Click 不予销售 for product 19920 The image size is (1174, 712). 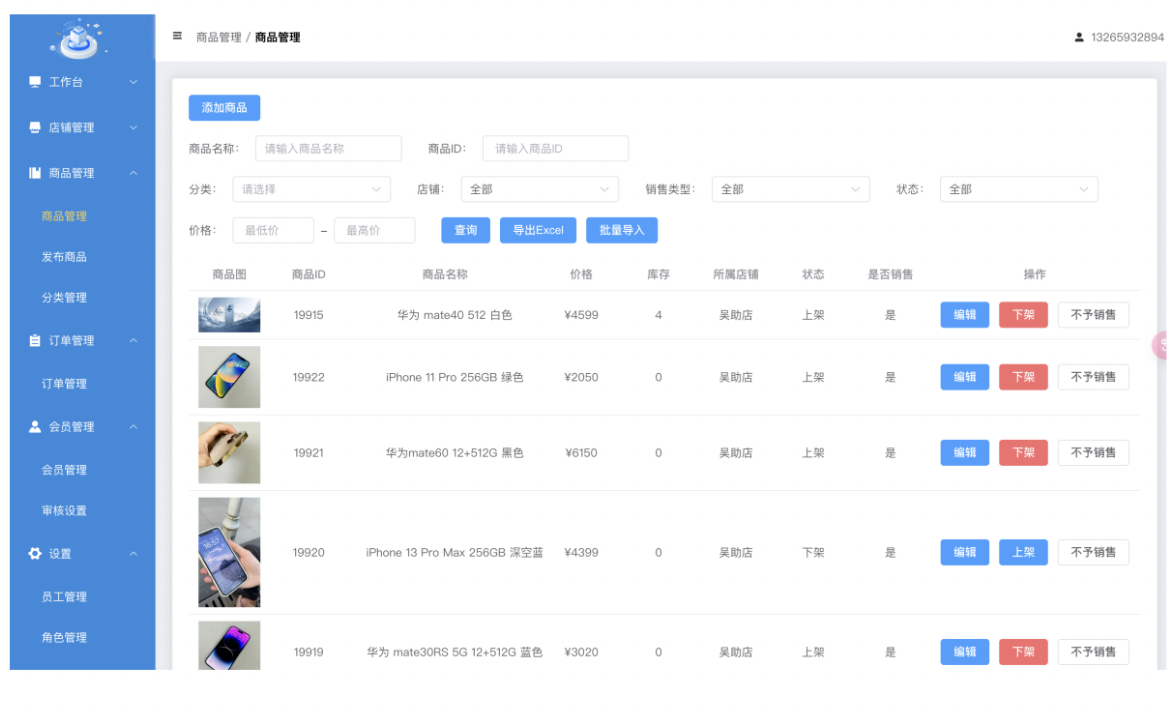click(x=1093, y=552)
